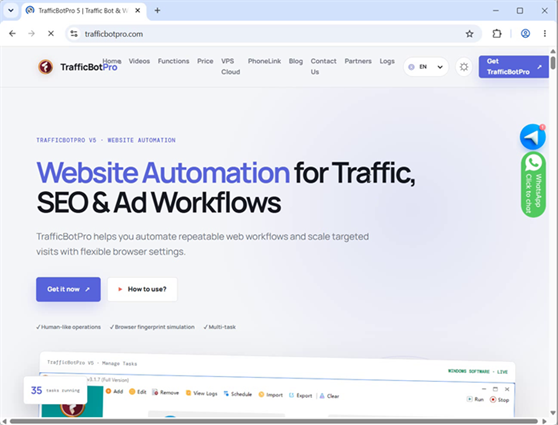The image size is (558, 425).
Task: Click the vertical scrollbar thumb
Action: pos(553,63)
